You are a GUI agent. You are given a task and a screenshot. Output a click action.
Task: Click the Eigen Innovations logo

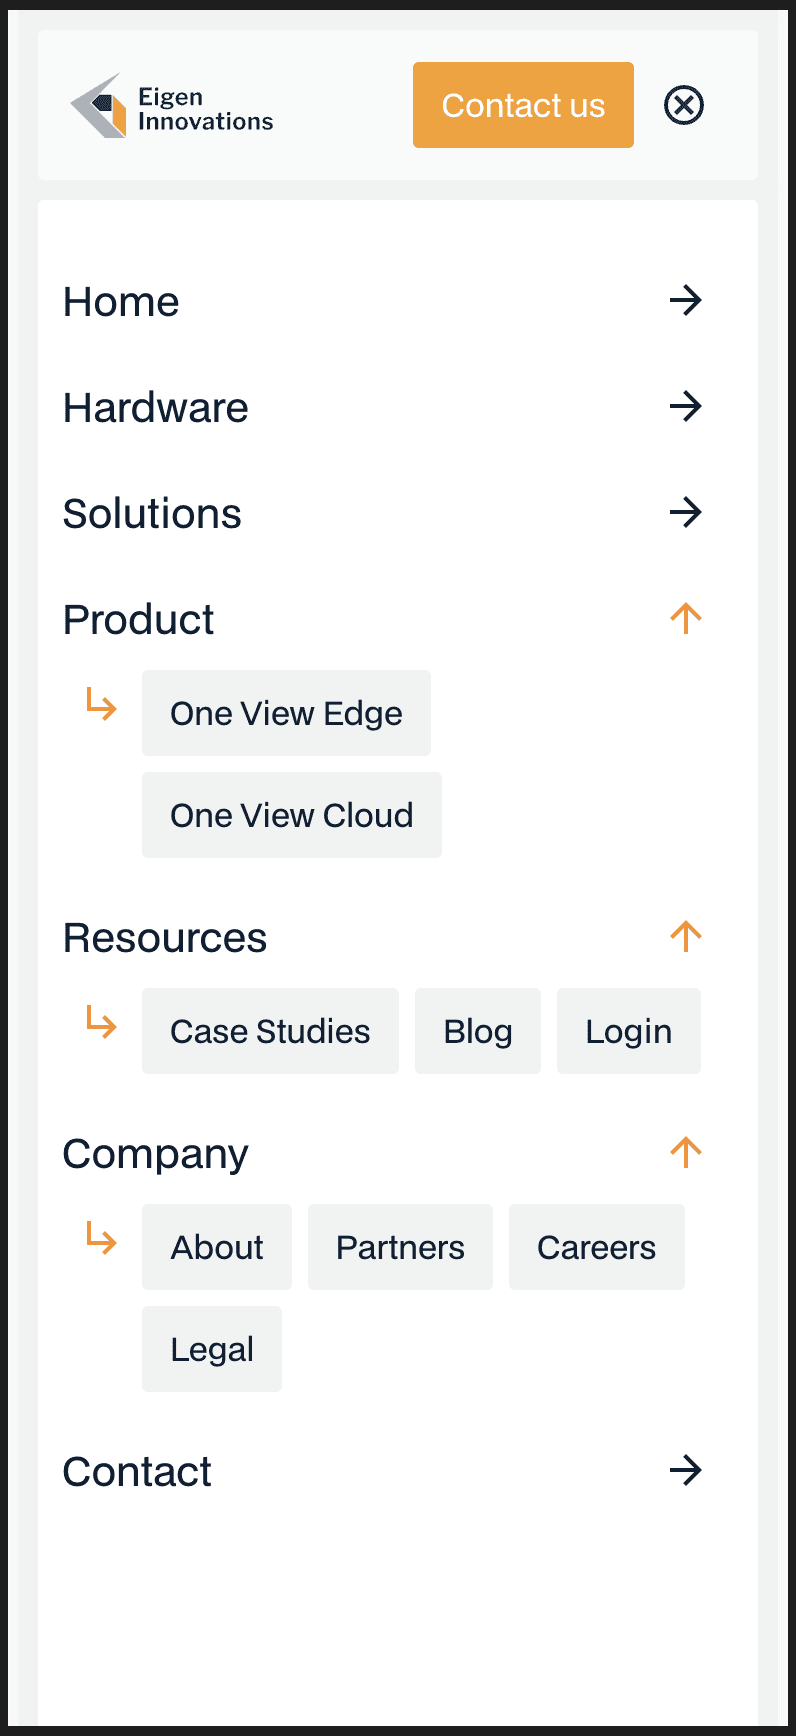[171, 107]
